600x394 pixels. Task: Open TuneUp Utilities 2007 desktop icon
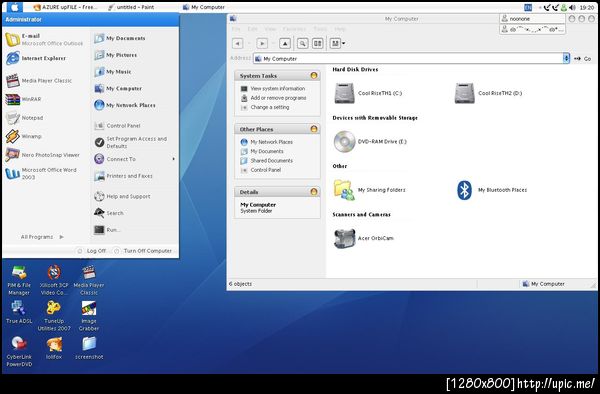[x=54, y=316]
